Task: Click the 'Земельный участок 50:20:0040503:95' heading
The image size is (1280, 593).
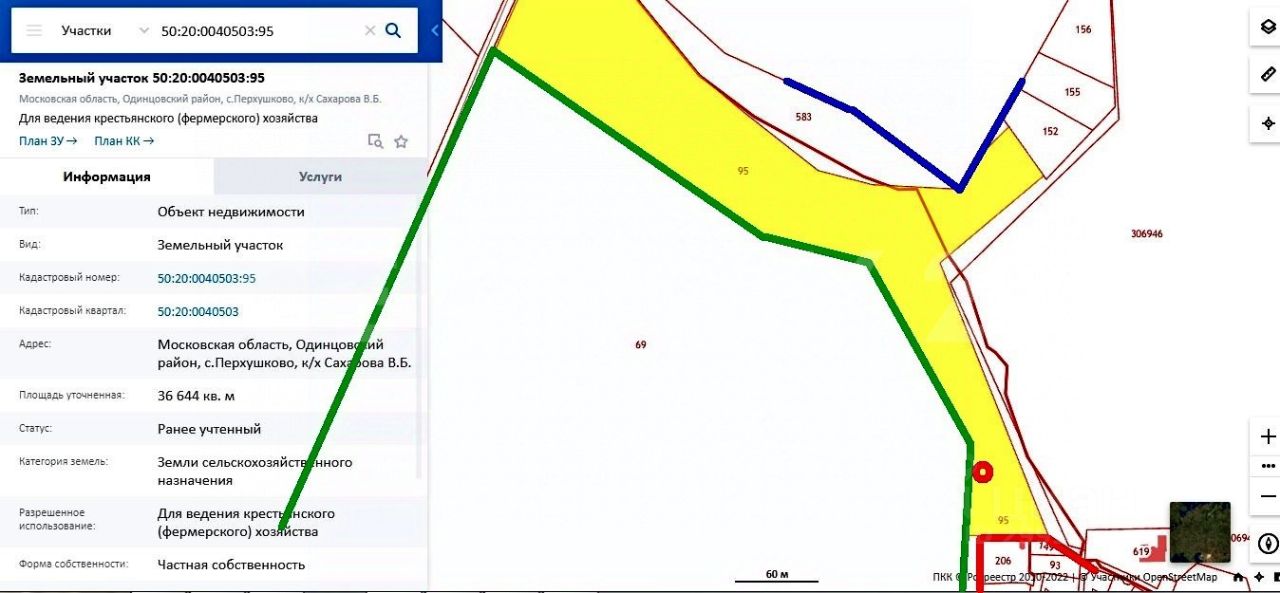Action: point(142,78)
